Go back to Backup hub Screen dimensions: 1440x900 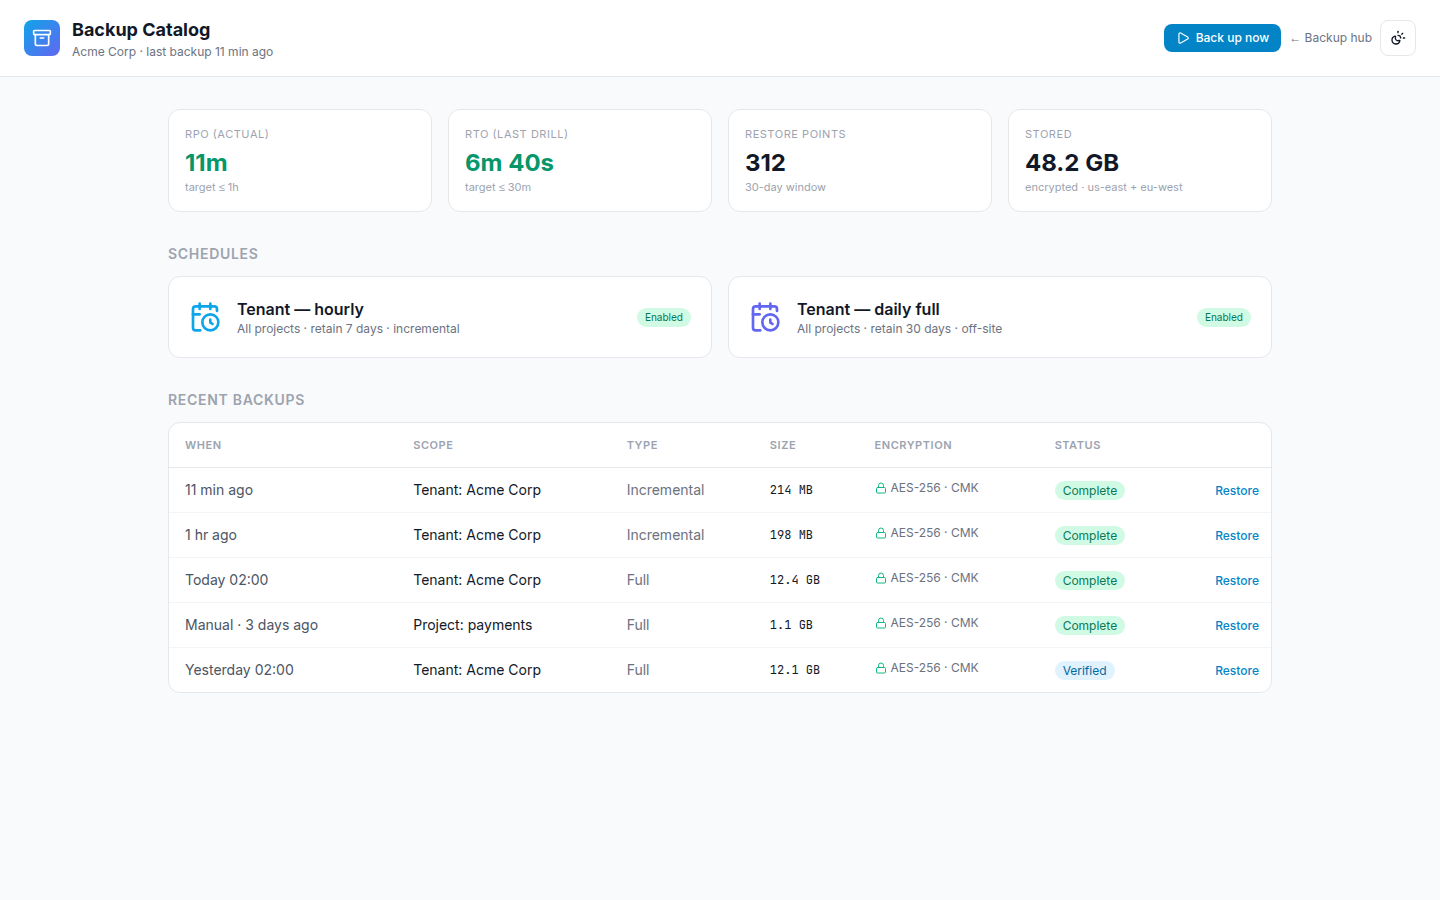tap(1331, 38)
